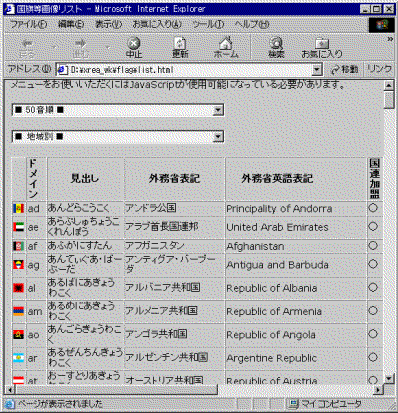The height and width of the screenshot is (413, 398).
Task: Expand the toolbar overflow chevron
Action: 390,39
